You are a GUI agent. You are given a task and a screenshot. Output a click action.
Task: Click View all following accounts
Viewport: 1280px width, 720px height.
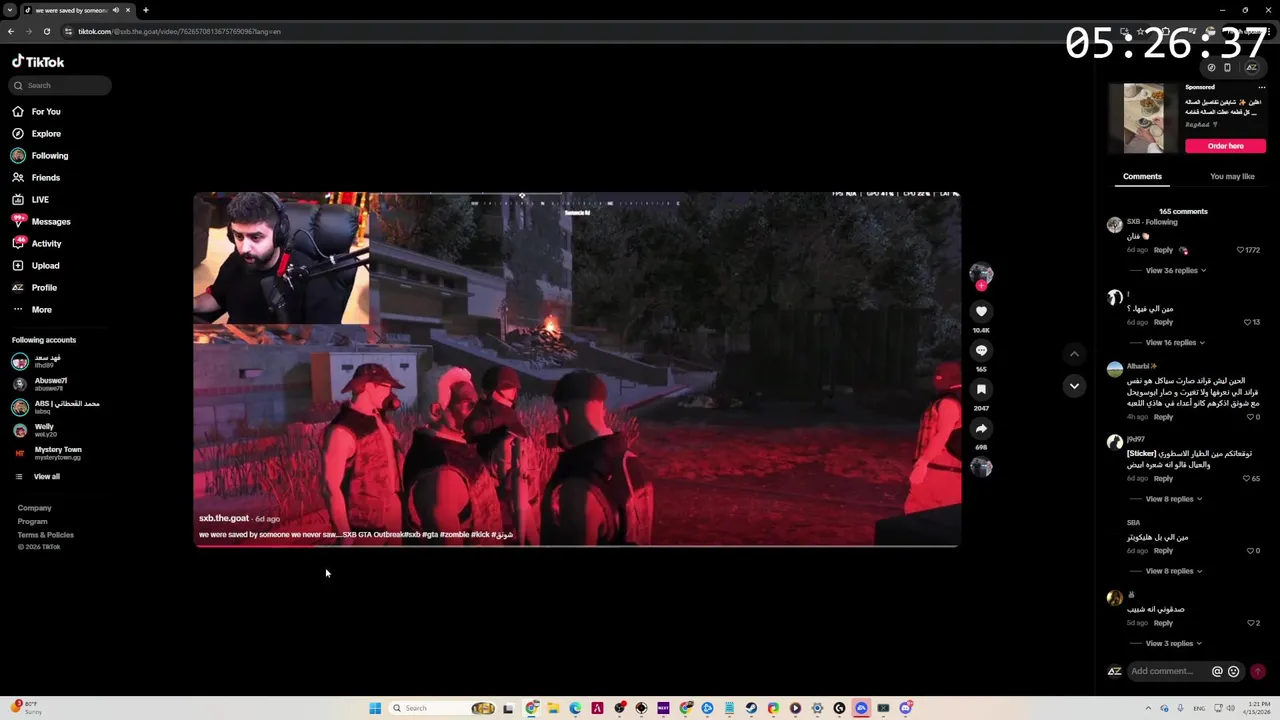point(37,477)
